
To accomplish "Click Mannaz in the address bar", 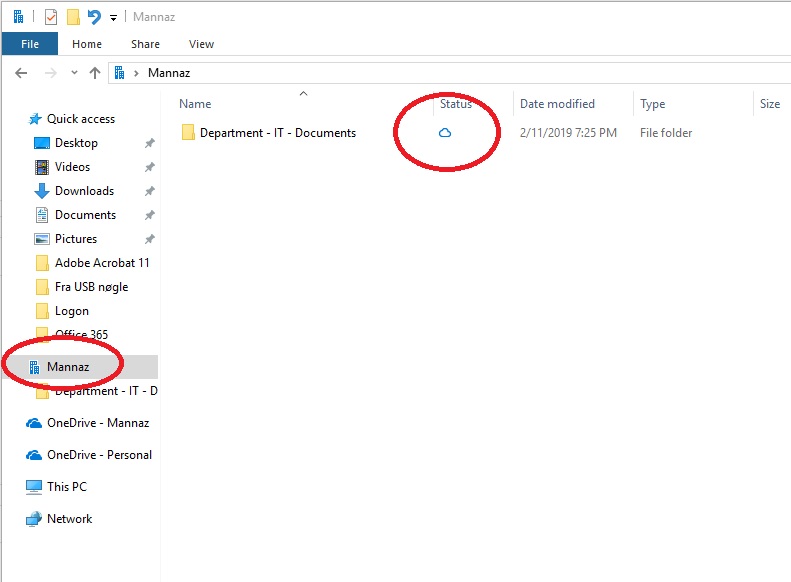I will (169, 73).
